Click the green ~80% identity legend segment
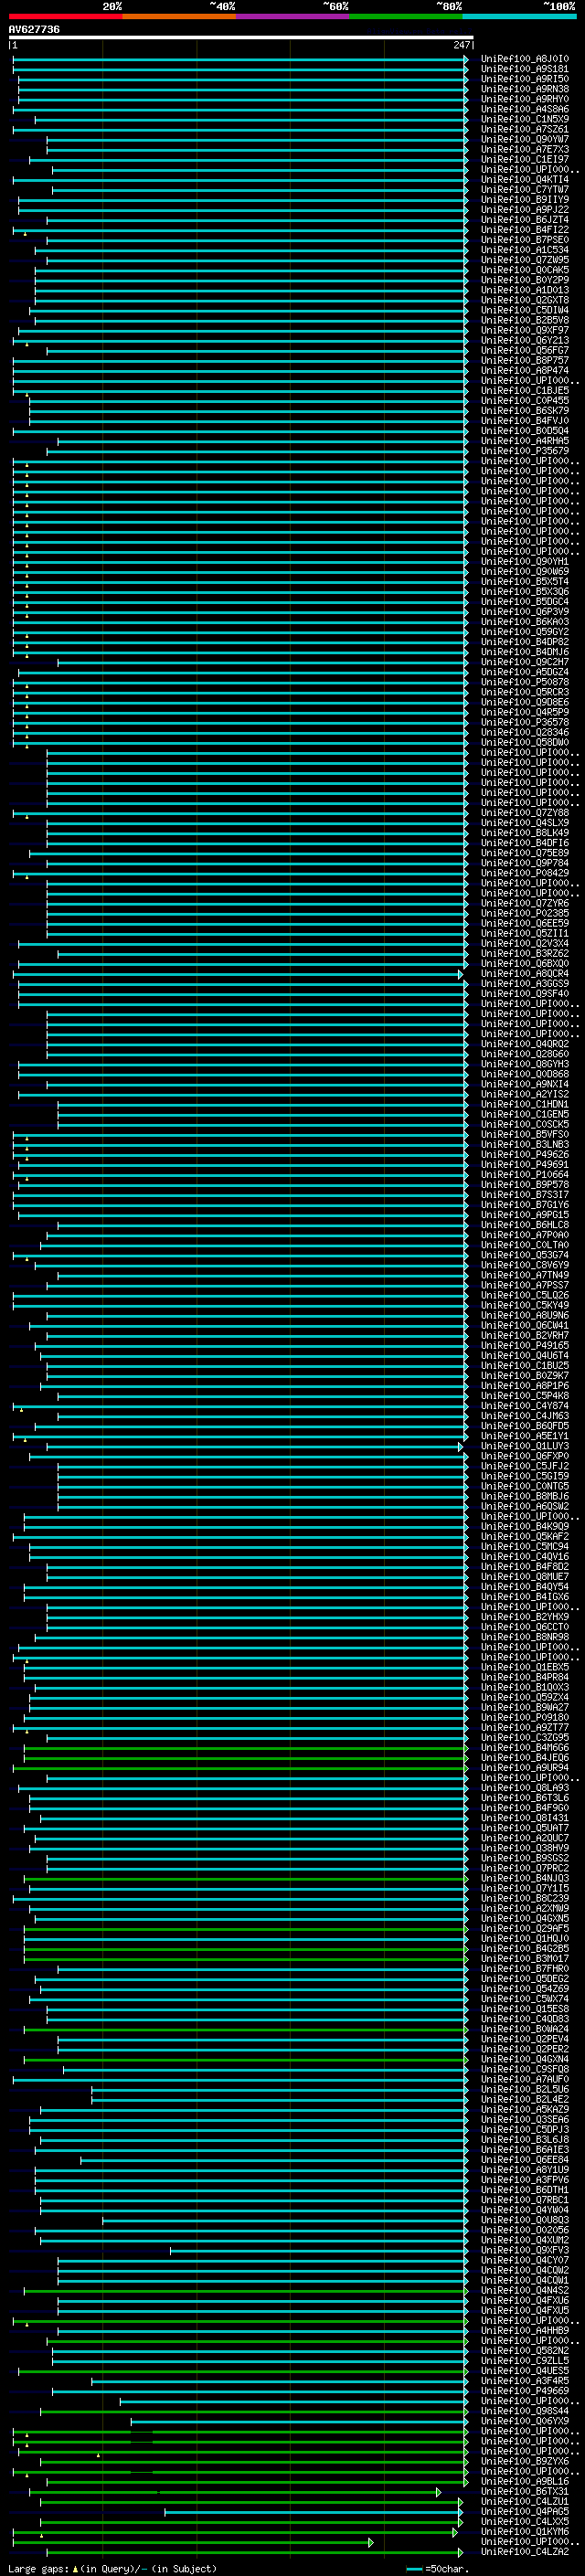Screen dimensions: 585x2576 click(406, 16)
